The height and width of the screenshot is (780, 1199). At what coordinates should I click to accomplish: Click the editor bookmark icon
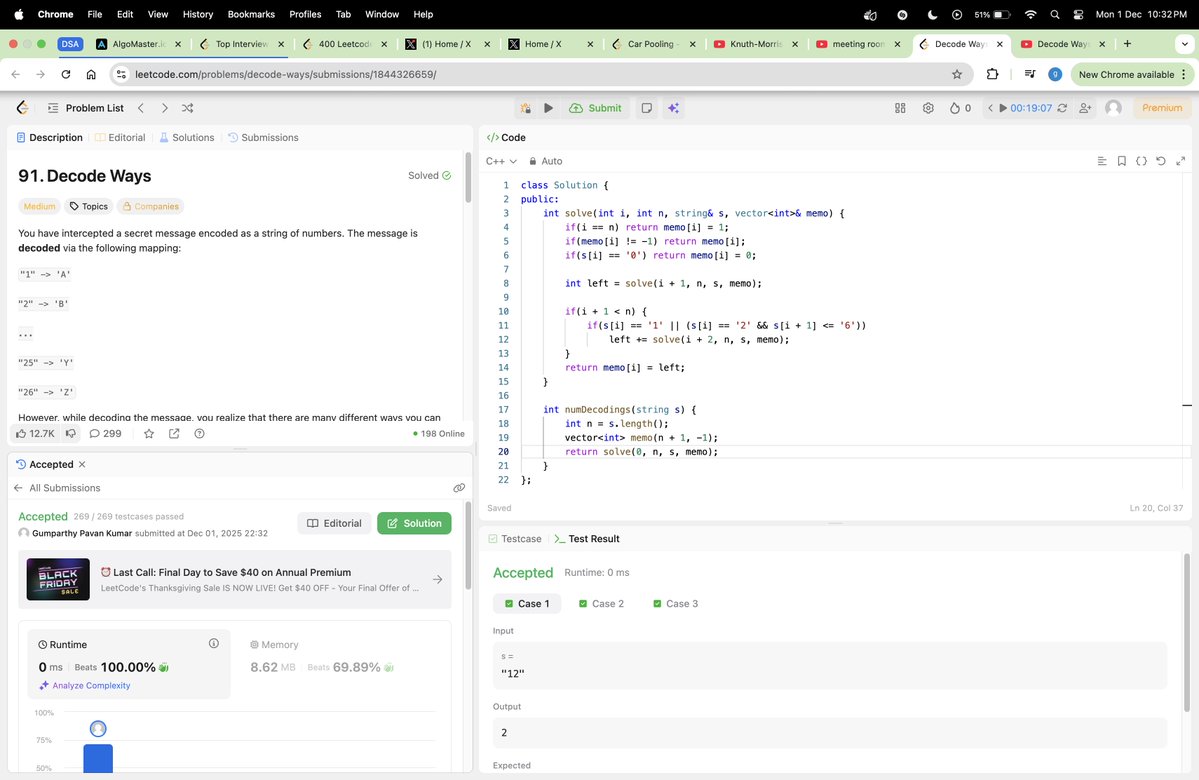click(x=1122, y=161)
